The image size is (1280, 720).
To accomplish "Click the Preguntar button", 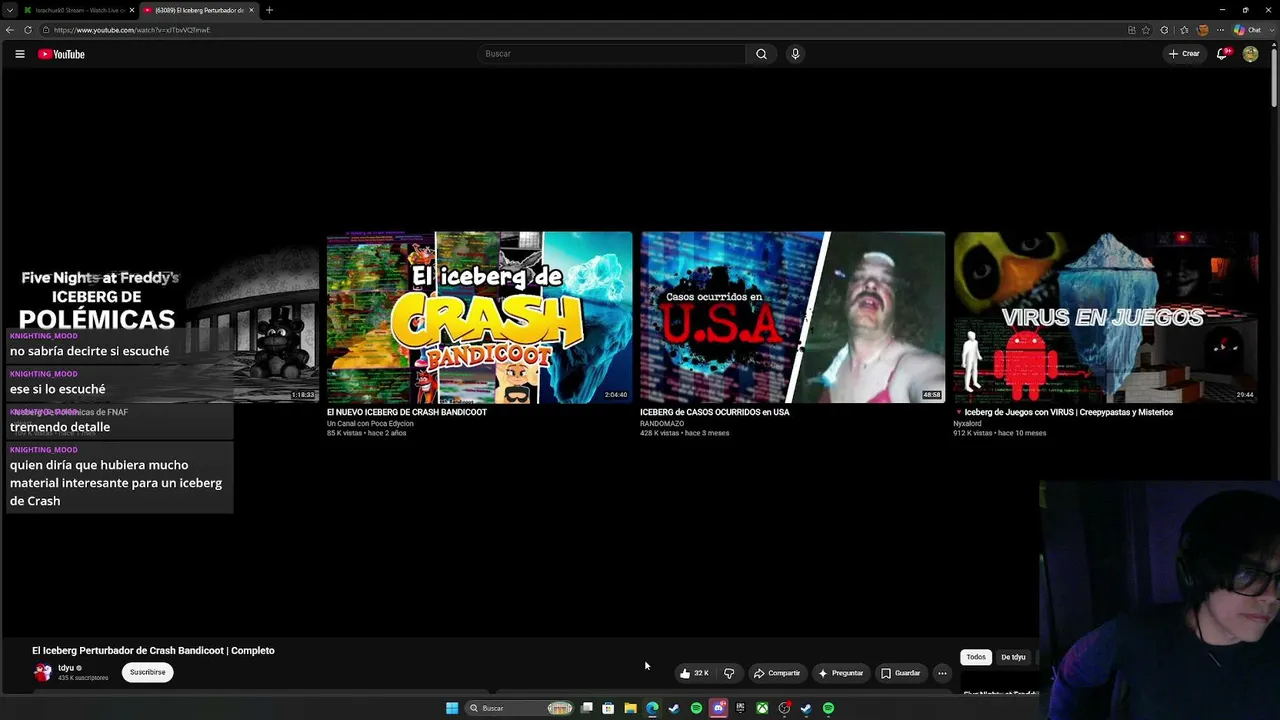I will pyautogui.click(x=840, y=673).
